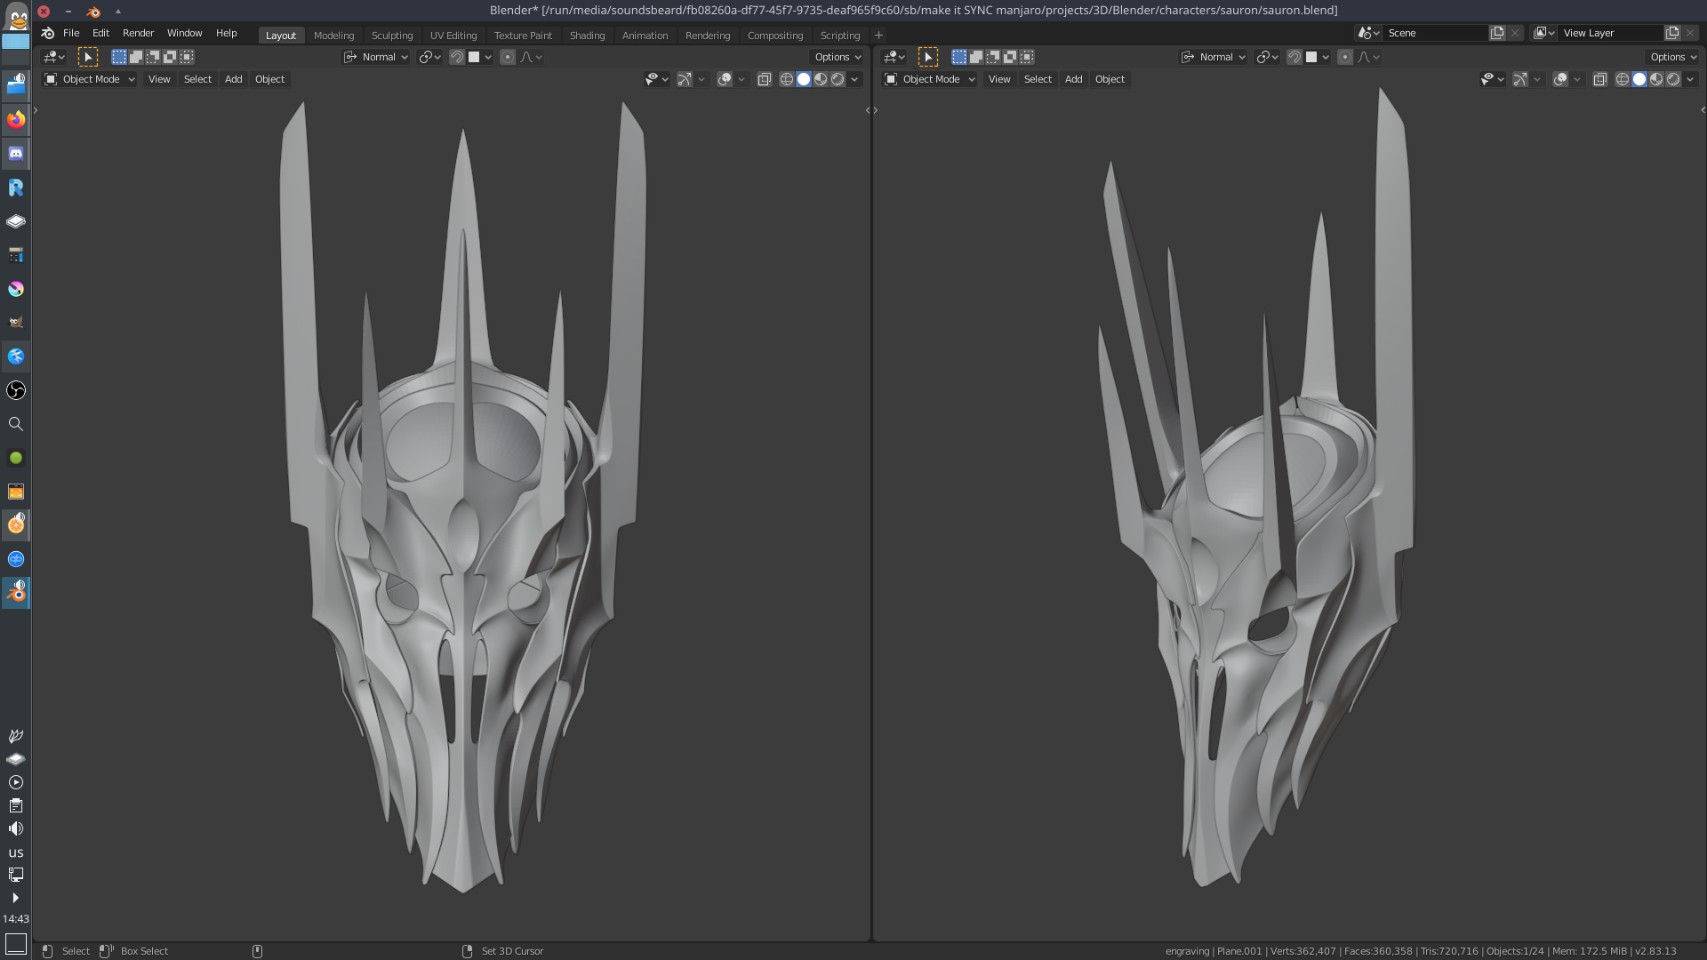Toggle proportional editing in right viewport
This screenshot has height=960, width=1707.
(x=1345, y=57)
